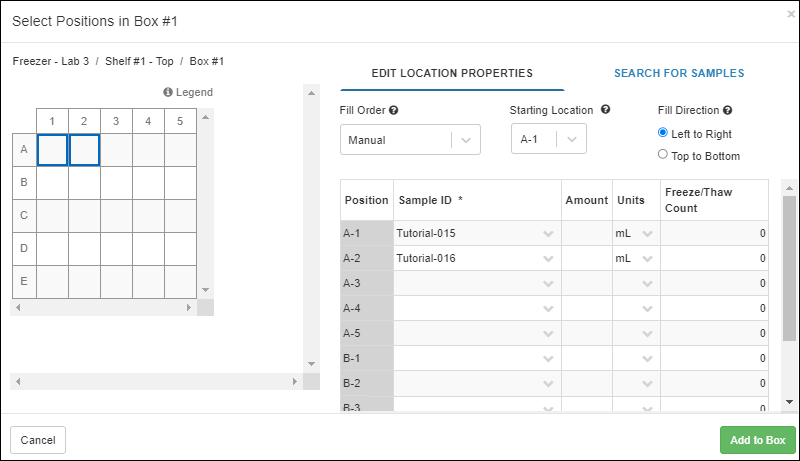800x461 pixels.
Task: Close the Select Positions dialog
Action: 791,14
